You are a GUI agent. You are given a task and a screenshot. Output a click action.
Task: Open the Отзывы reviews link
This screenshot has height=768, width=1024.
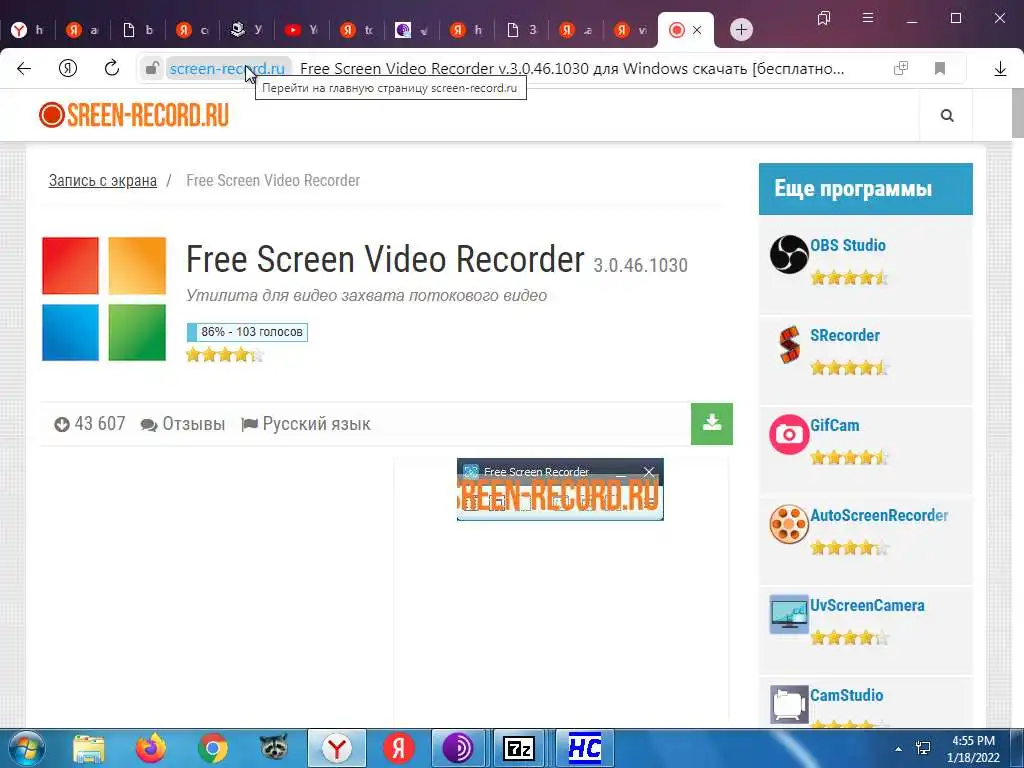(x=184, y=424)
